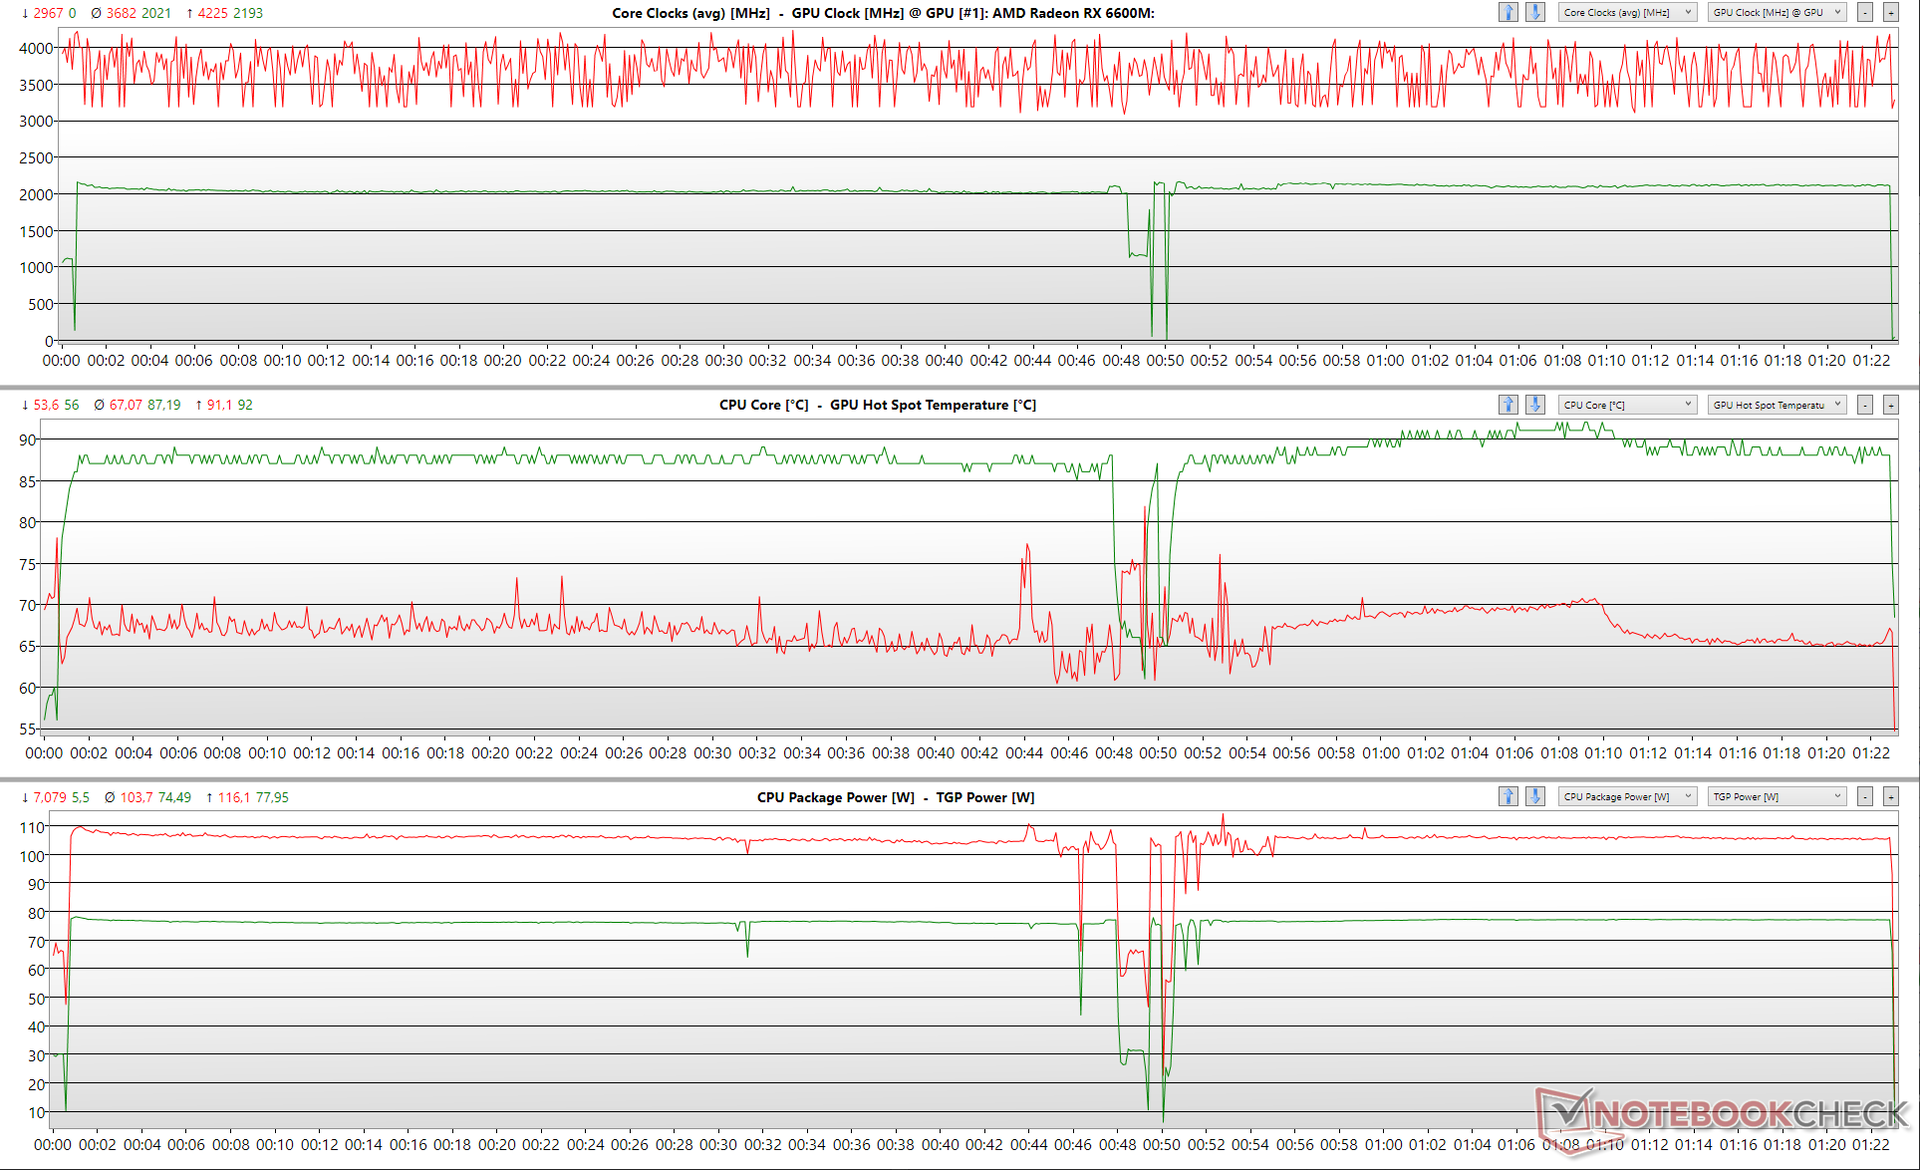Click the Core Clocks graph title text

[883, 13]
